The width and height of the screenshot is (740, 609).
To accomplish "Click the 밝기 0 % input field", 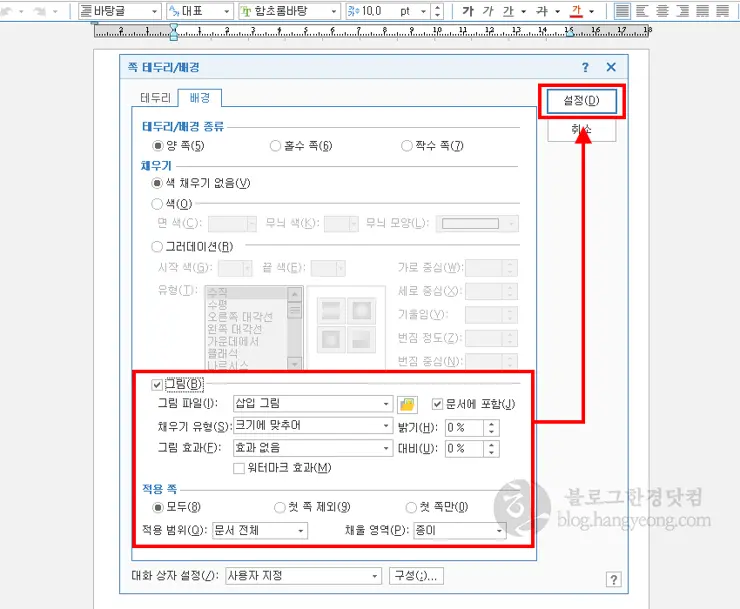I will coord(465,428).
